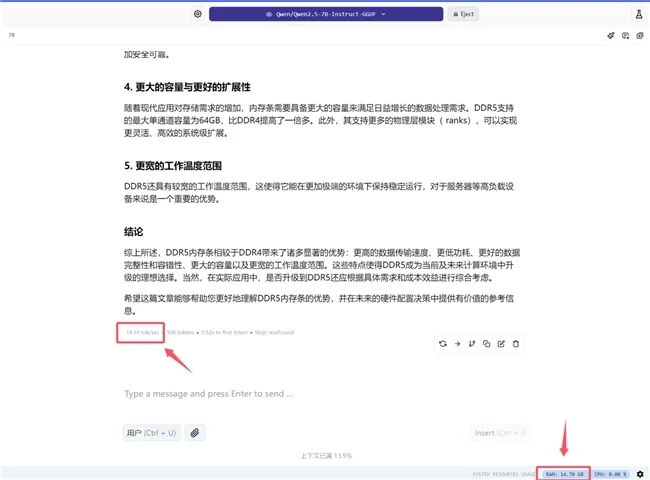Open the flask experiment icon at top right
Image resolution: width=650 pixels, height=480 pixels.
tap(638, 14)
